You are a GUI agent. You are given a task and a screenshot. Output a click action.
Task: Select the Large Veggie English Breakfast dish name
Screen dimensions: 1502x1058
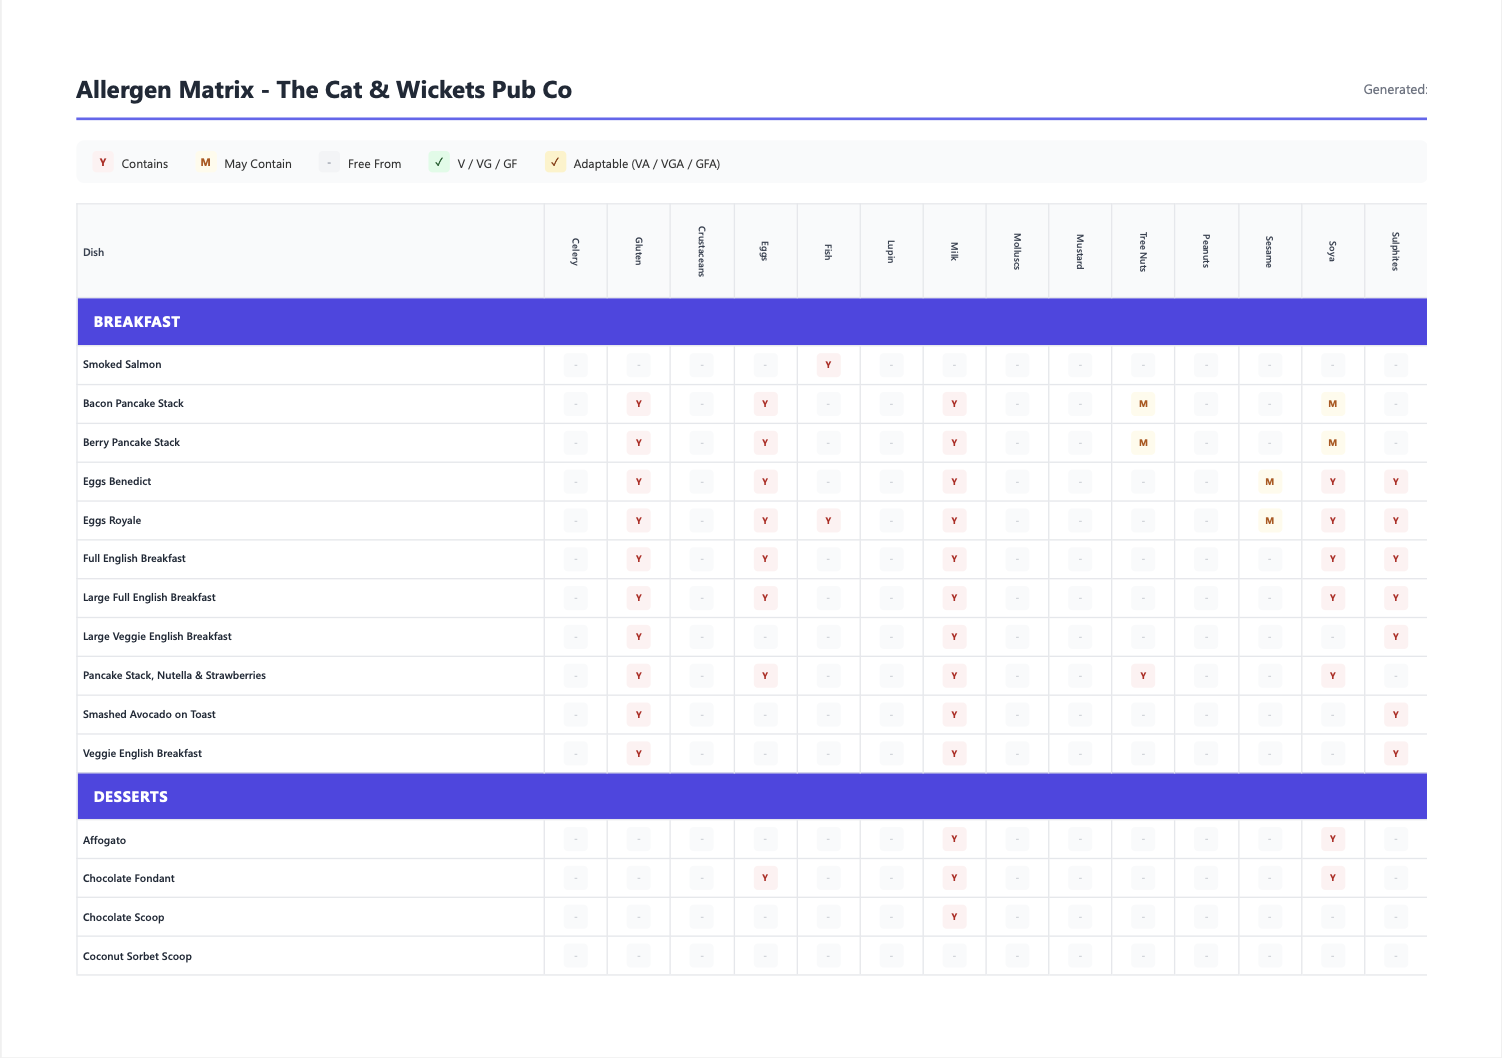(x=157, y=637)
